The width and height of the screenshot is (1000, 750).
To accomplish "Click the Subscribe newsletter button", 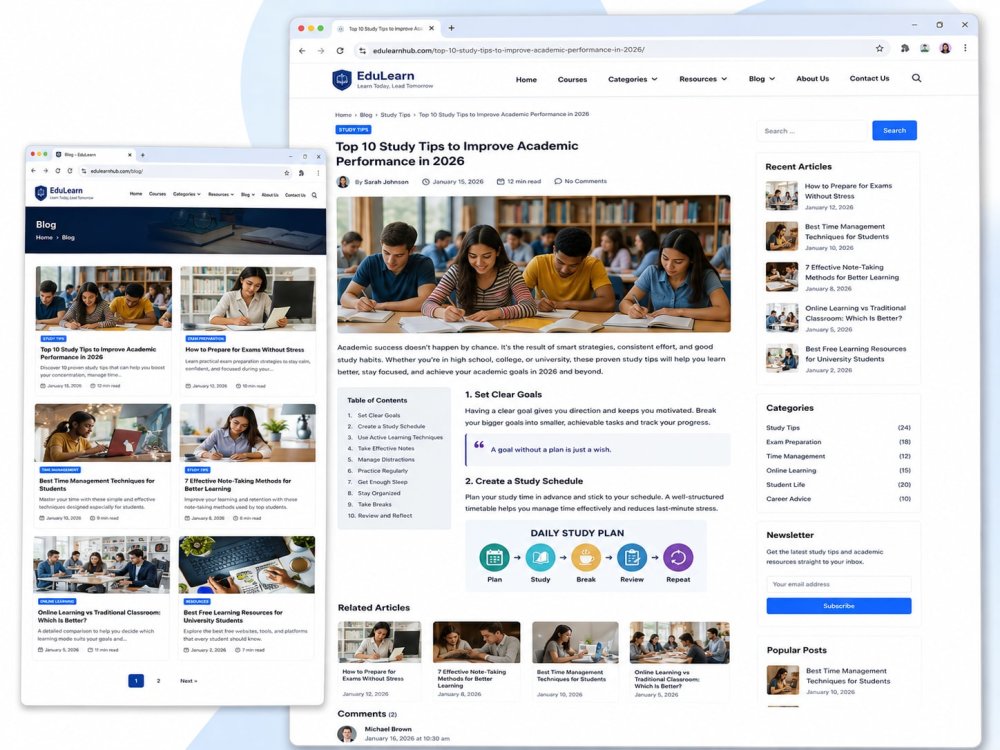I will (839, 606).
